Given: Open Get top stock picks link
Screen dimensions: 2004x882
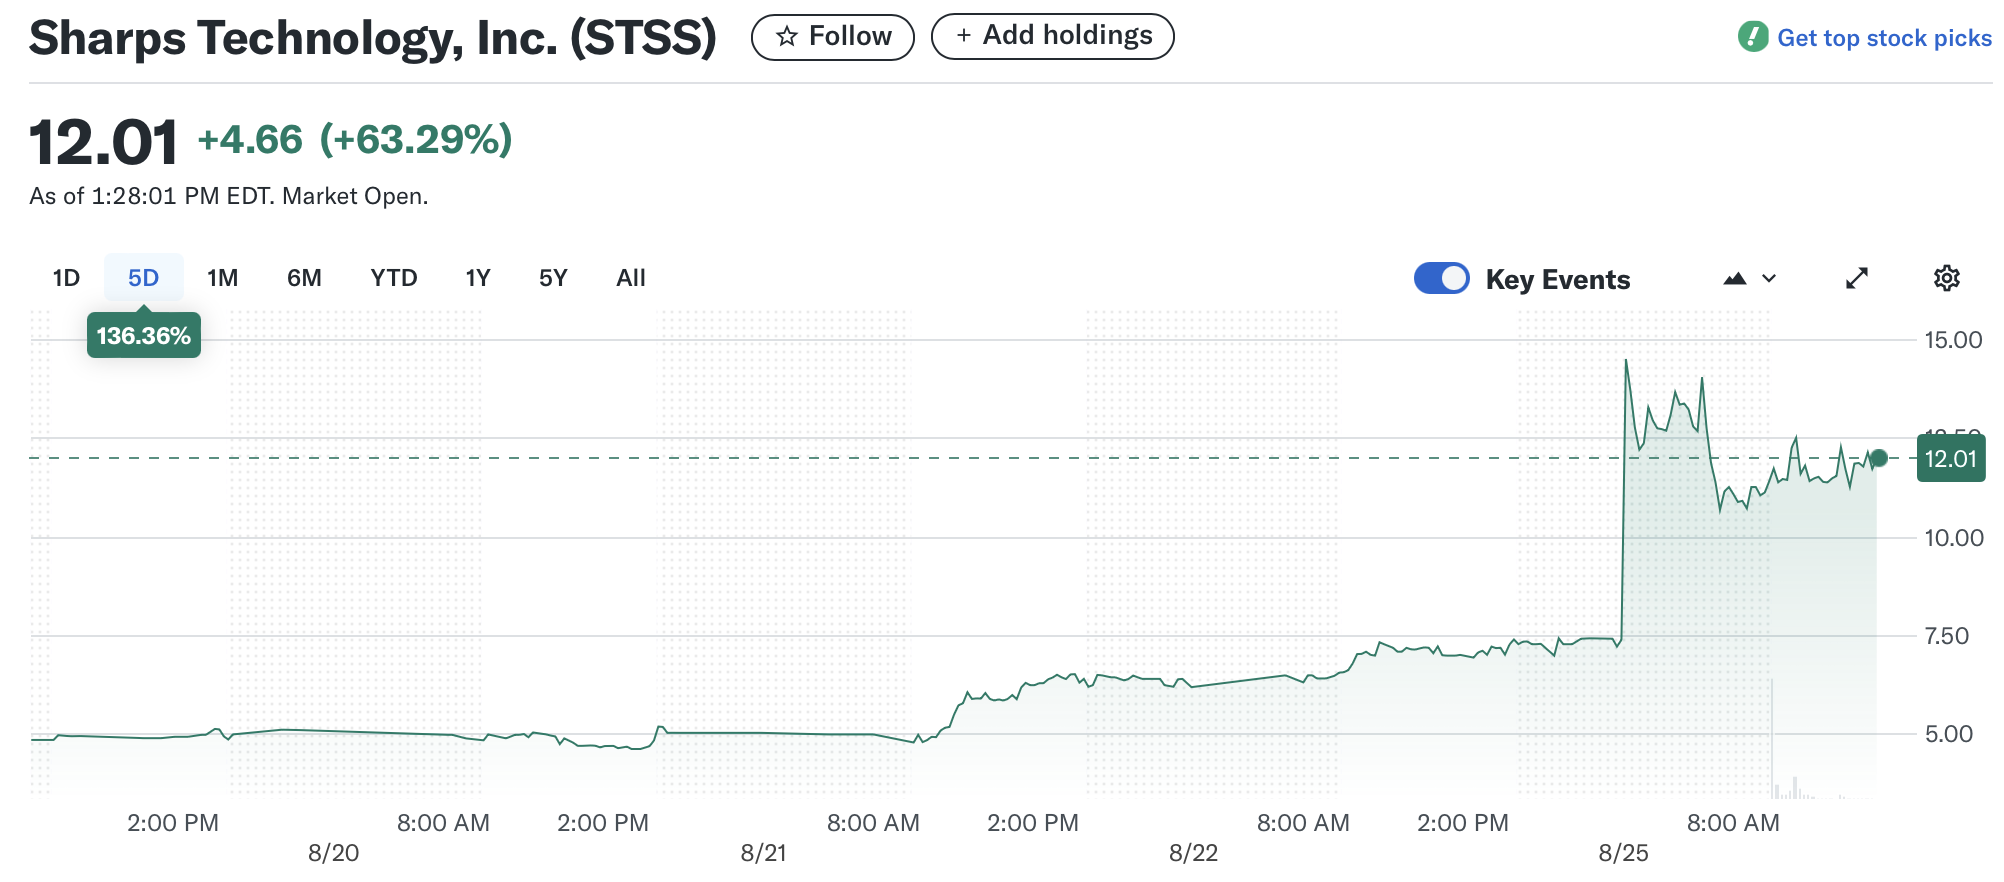Looking at the screenshot, I should tap(1883, 38).
